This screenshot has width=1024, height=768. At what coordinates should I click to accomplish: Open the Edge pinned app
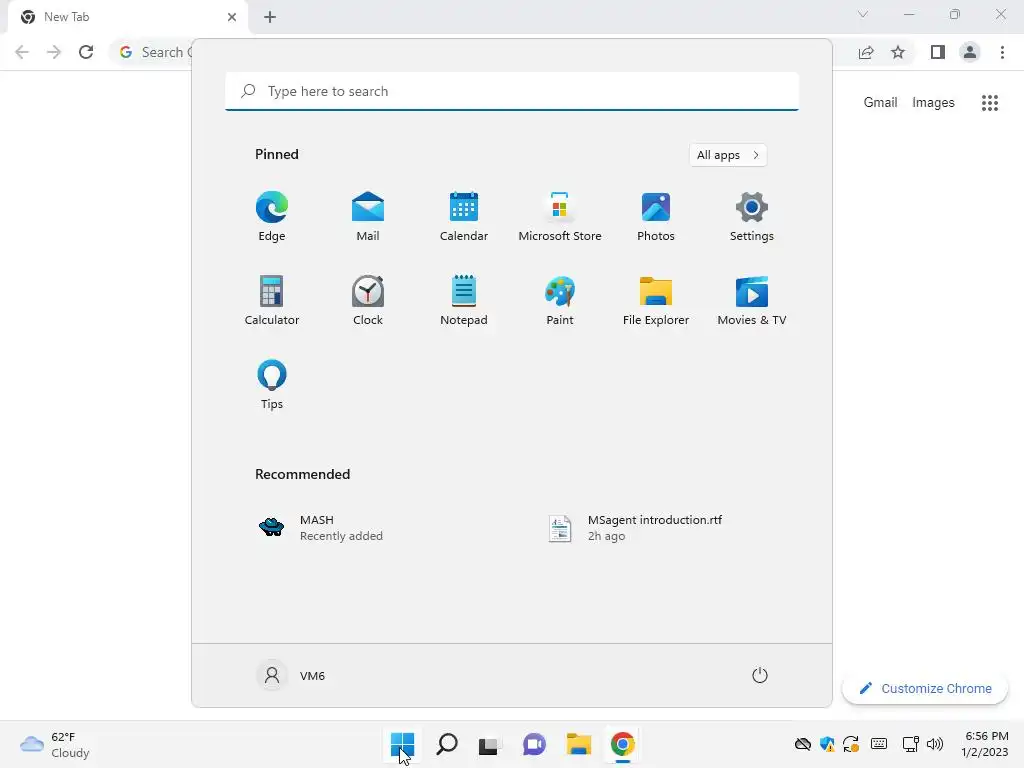pyautogui.click(x=272, y=217)
